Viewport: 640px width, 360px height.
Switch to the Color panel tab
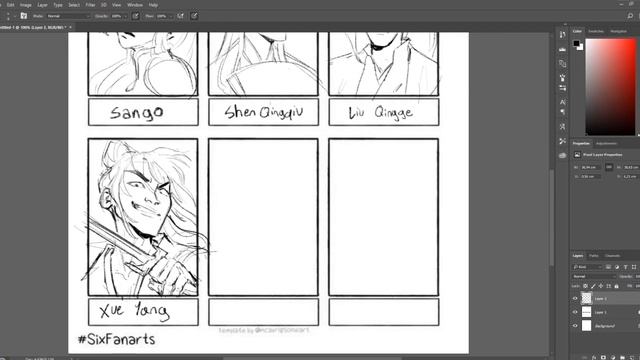click(577, 31)
